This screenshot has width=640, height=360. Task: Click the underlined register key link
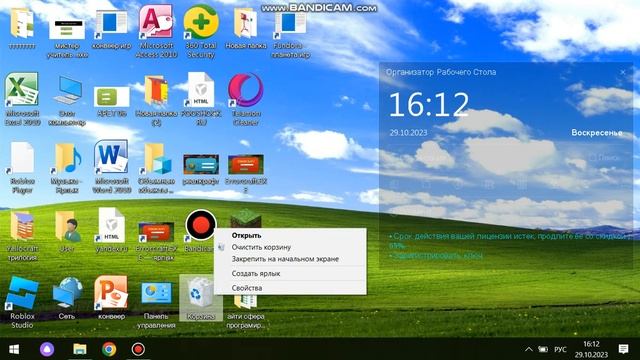[437, 256]
